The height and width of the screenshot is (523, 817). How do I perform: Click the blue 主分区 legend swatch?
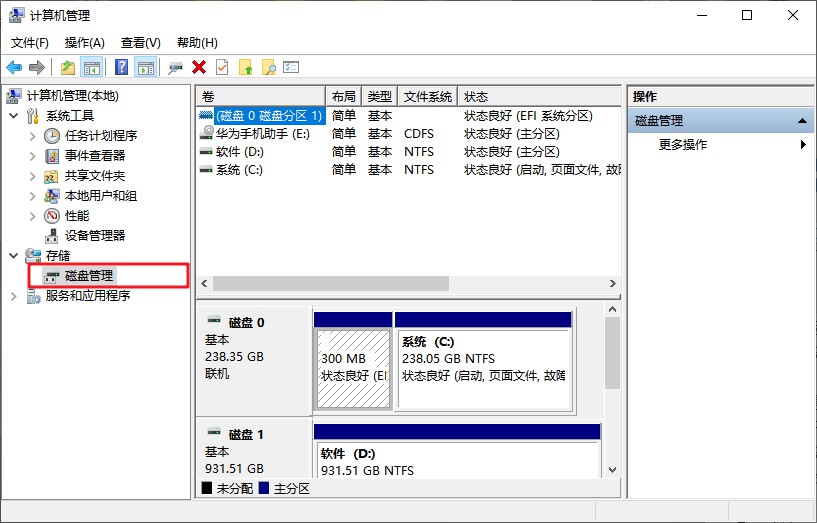click(x=264, y=488)
